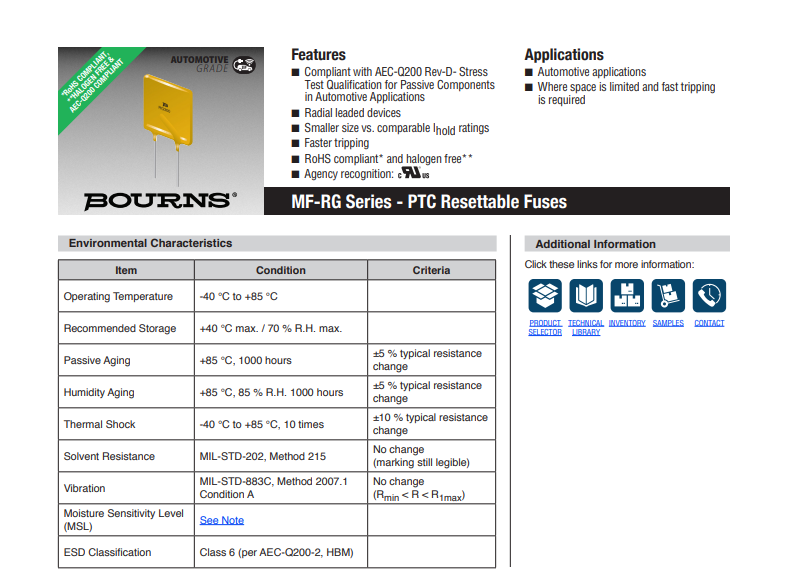
Task: Click the Contact phone icon
Action: (709, 296)
